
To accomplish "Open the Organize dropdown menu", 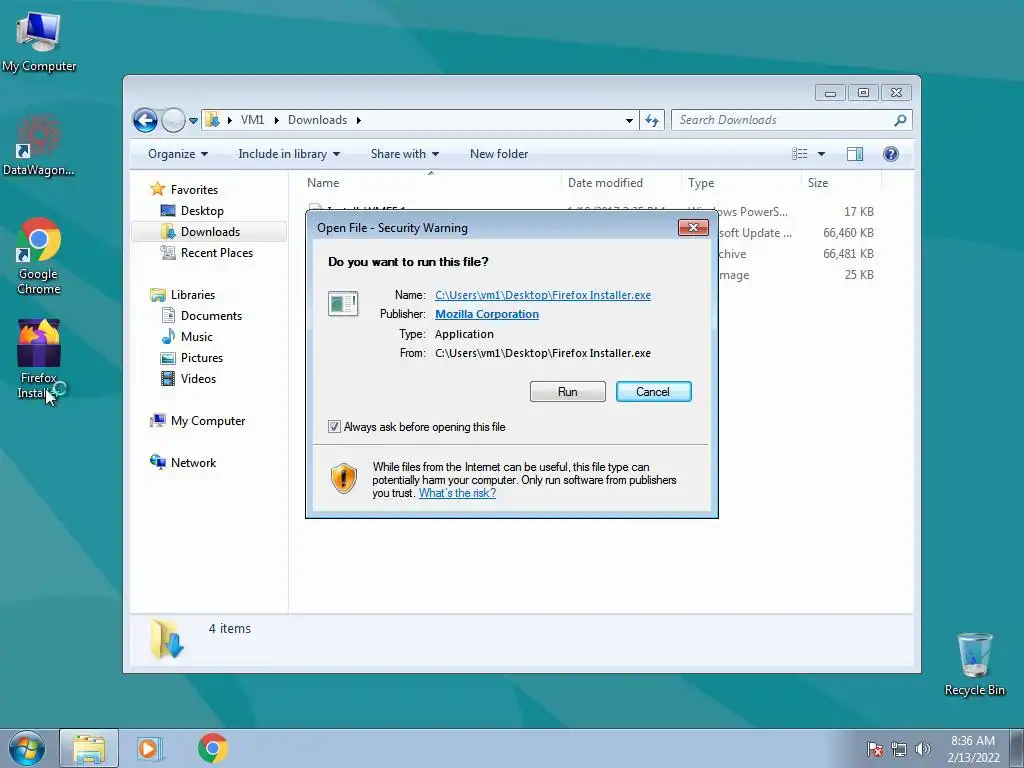I will point(178,154).
